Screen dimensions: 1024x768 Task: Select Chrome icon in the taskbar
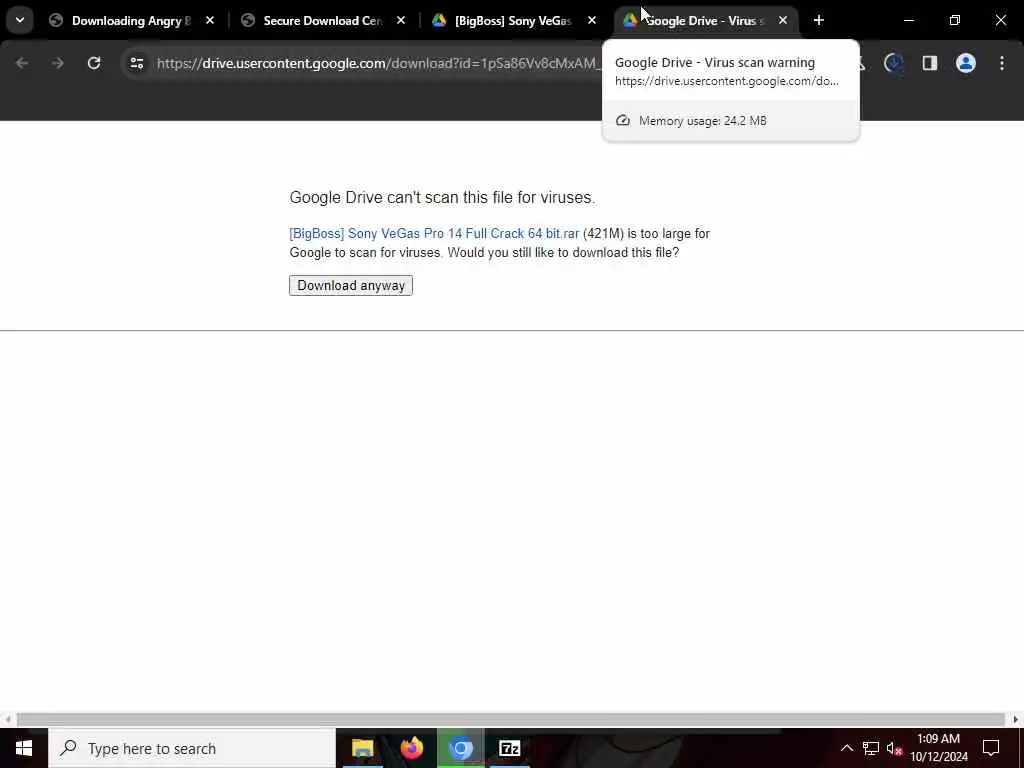(460, 748)
